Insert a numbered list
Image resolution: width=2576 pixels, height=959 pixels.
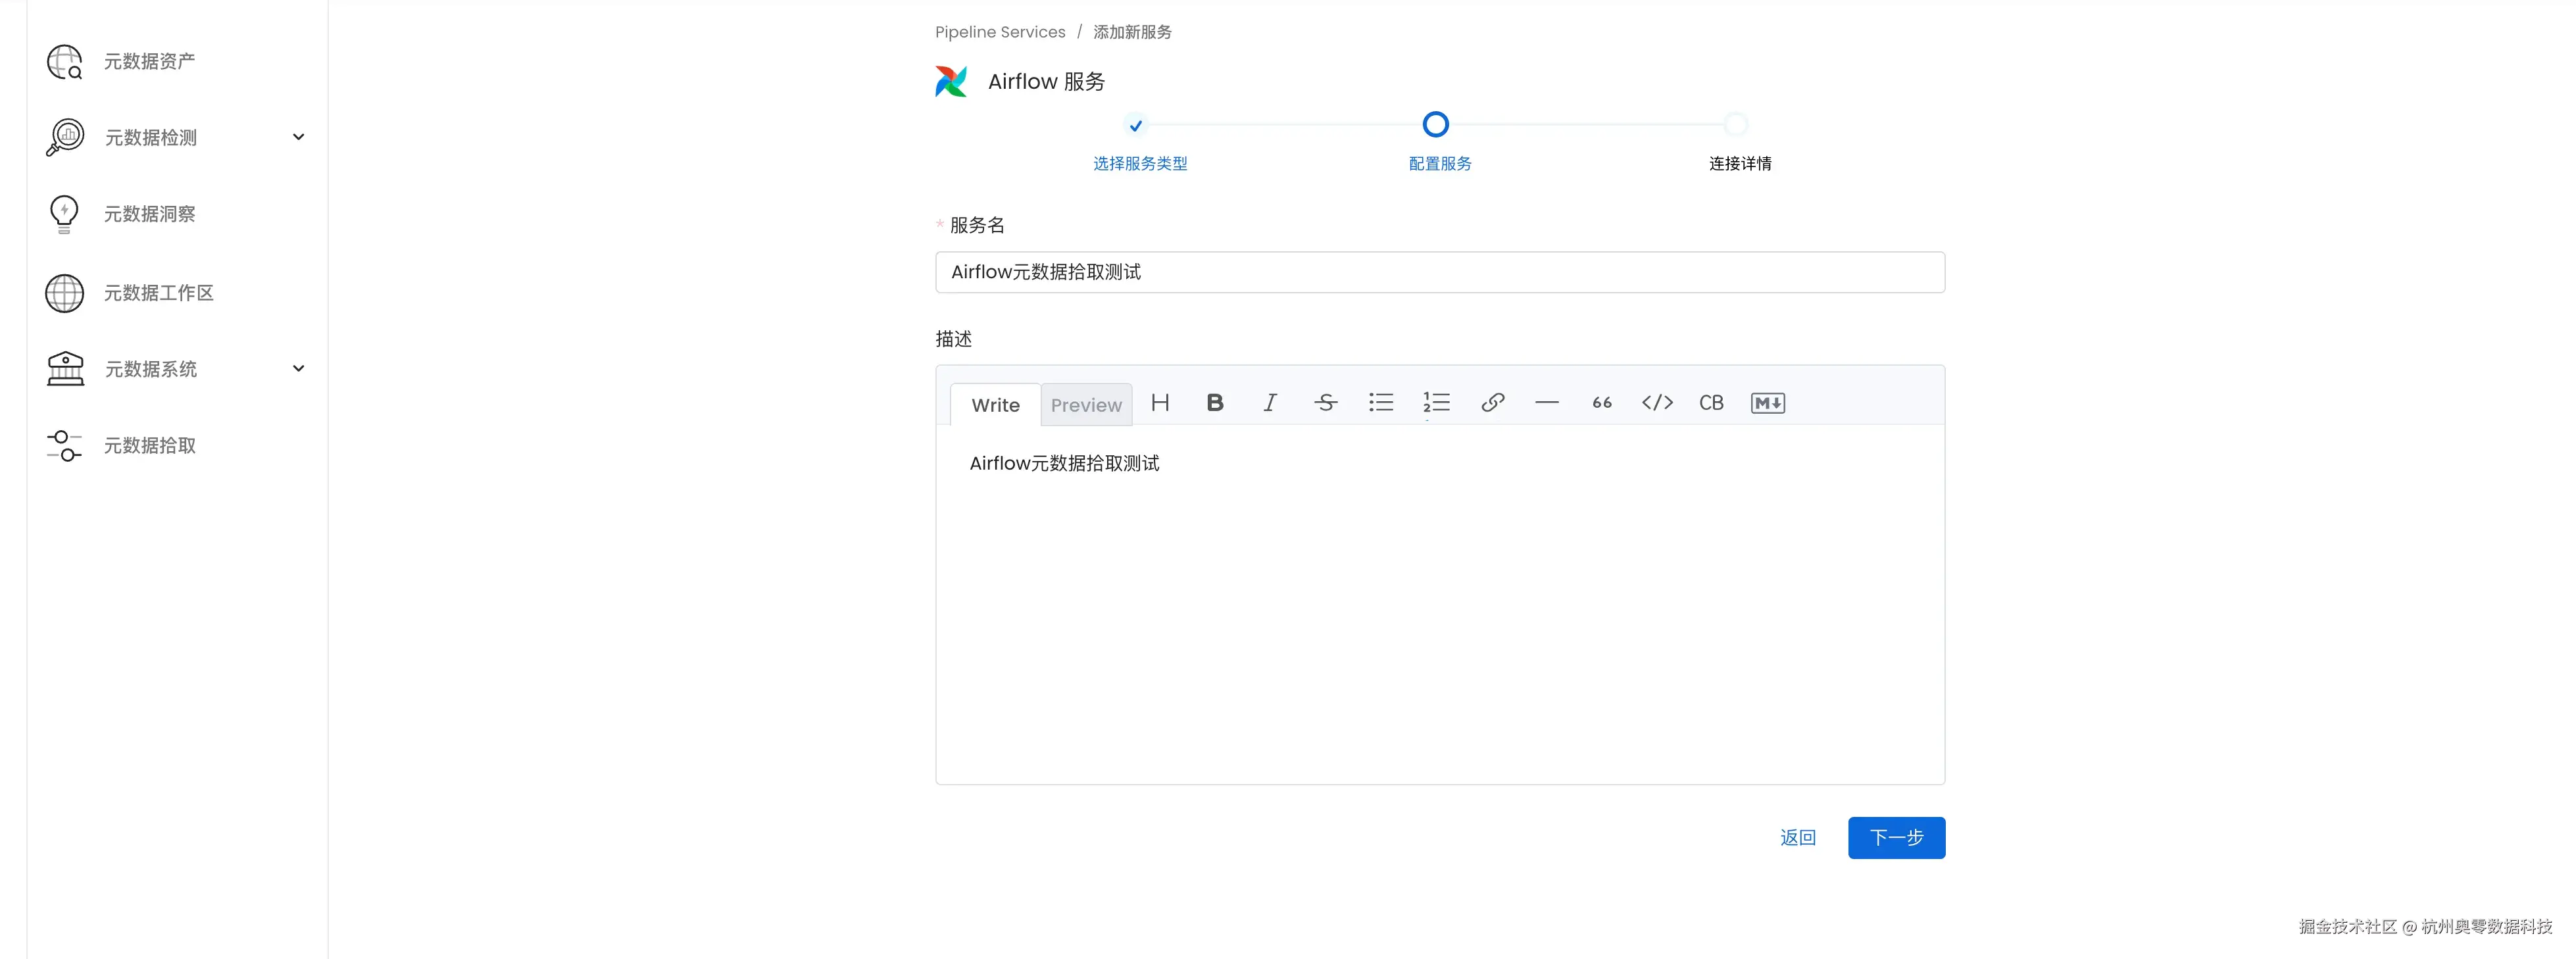point(1437,403)
